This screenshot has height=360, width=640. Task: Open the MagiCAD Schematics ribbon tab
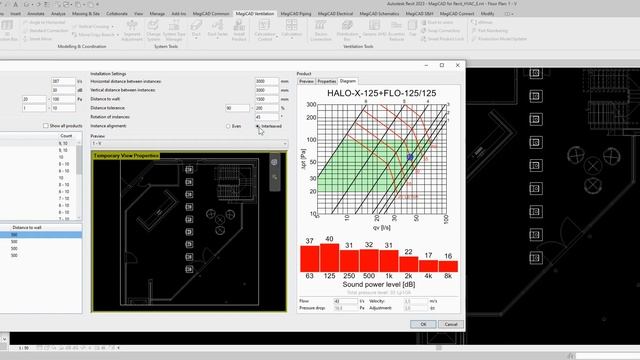(379, 13)
